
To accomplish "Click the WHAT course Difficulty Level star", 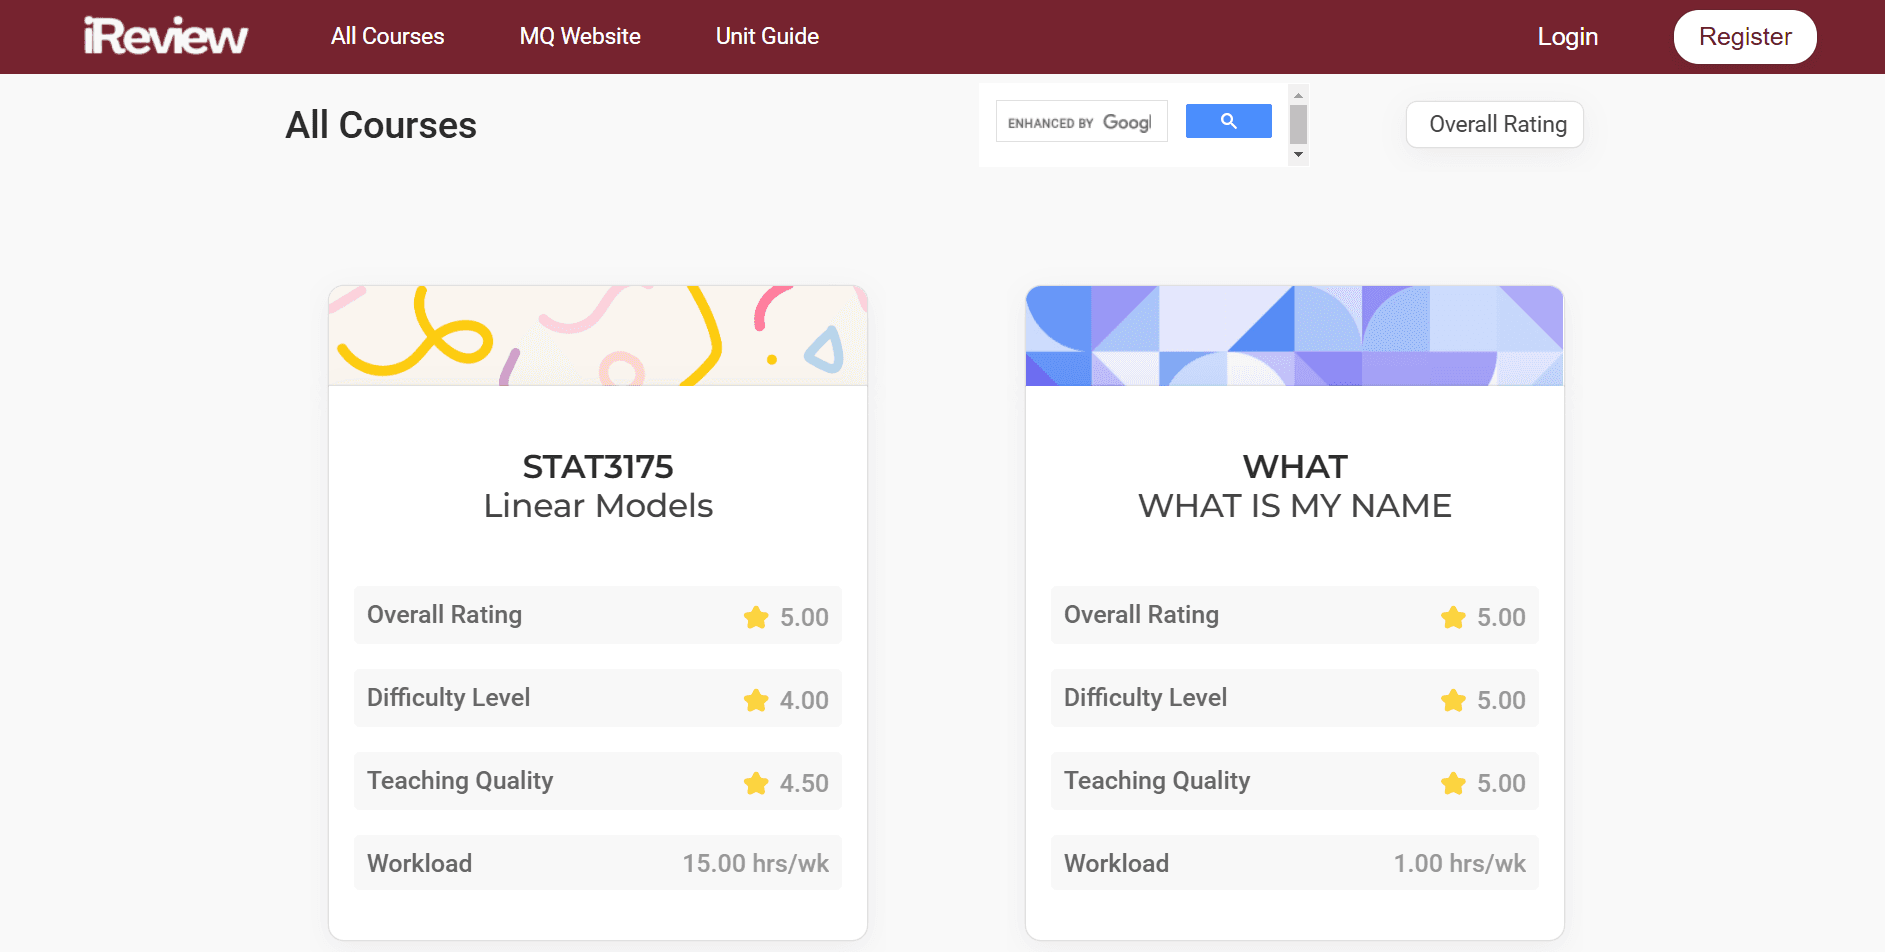I will [x=1453, y=700].
